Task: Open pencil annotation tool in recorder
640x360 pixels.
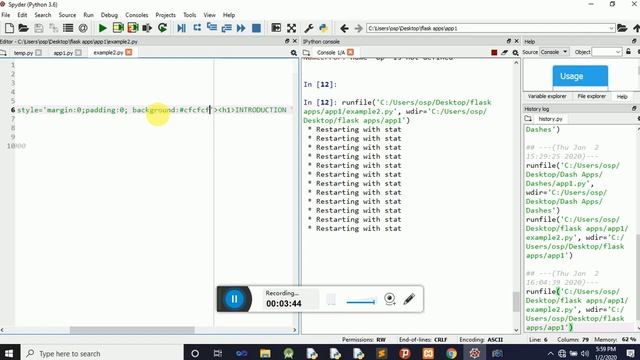Action: click(x=409, y=299)
